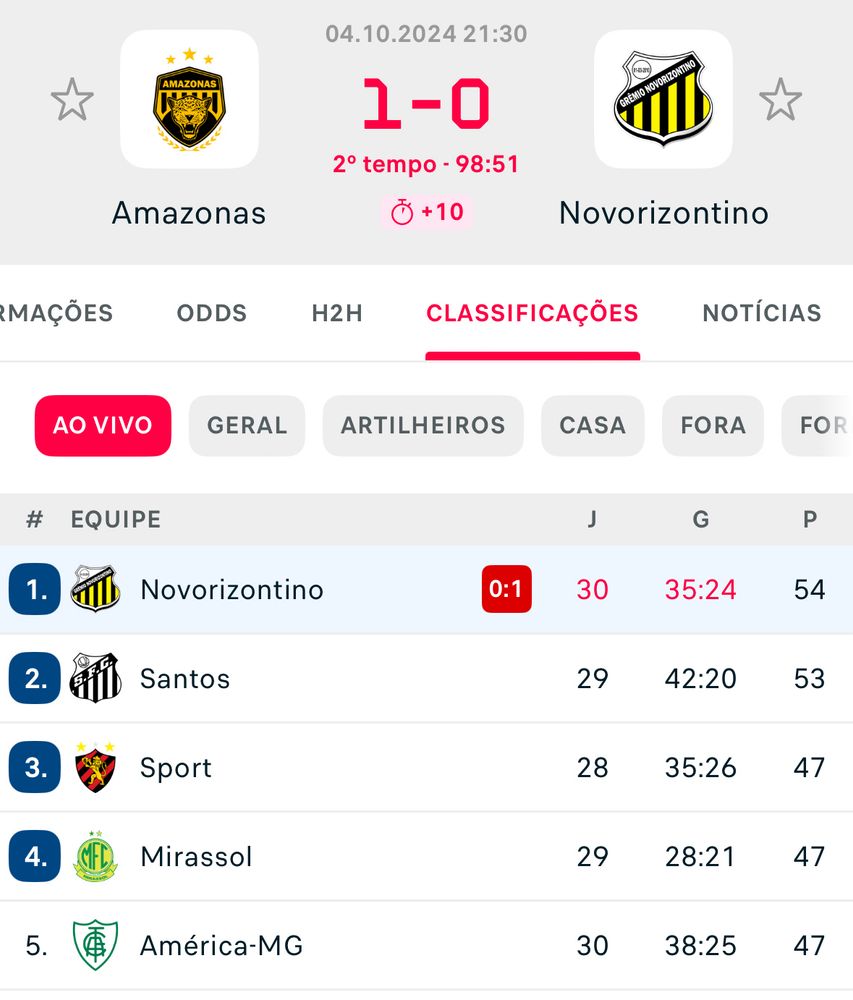Click the Sport club crest
The image size is (853, 1000).
pyautogui.click(x=95, y=767)
